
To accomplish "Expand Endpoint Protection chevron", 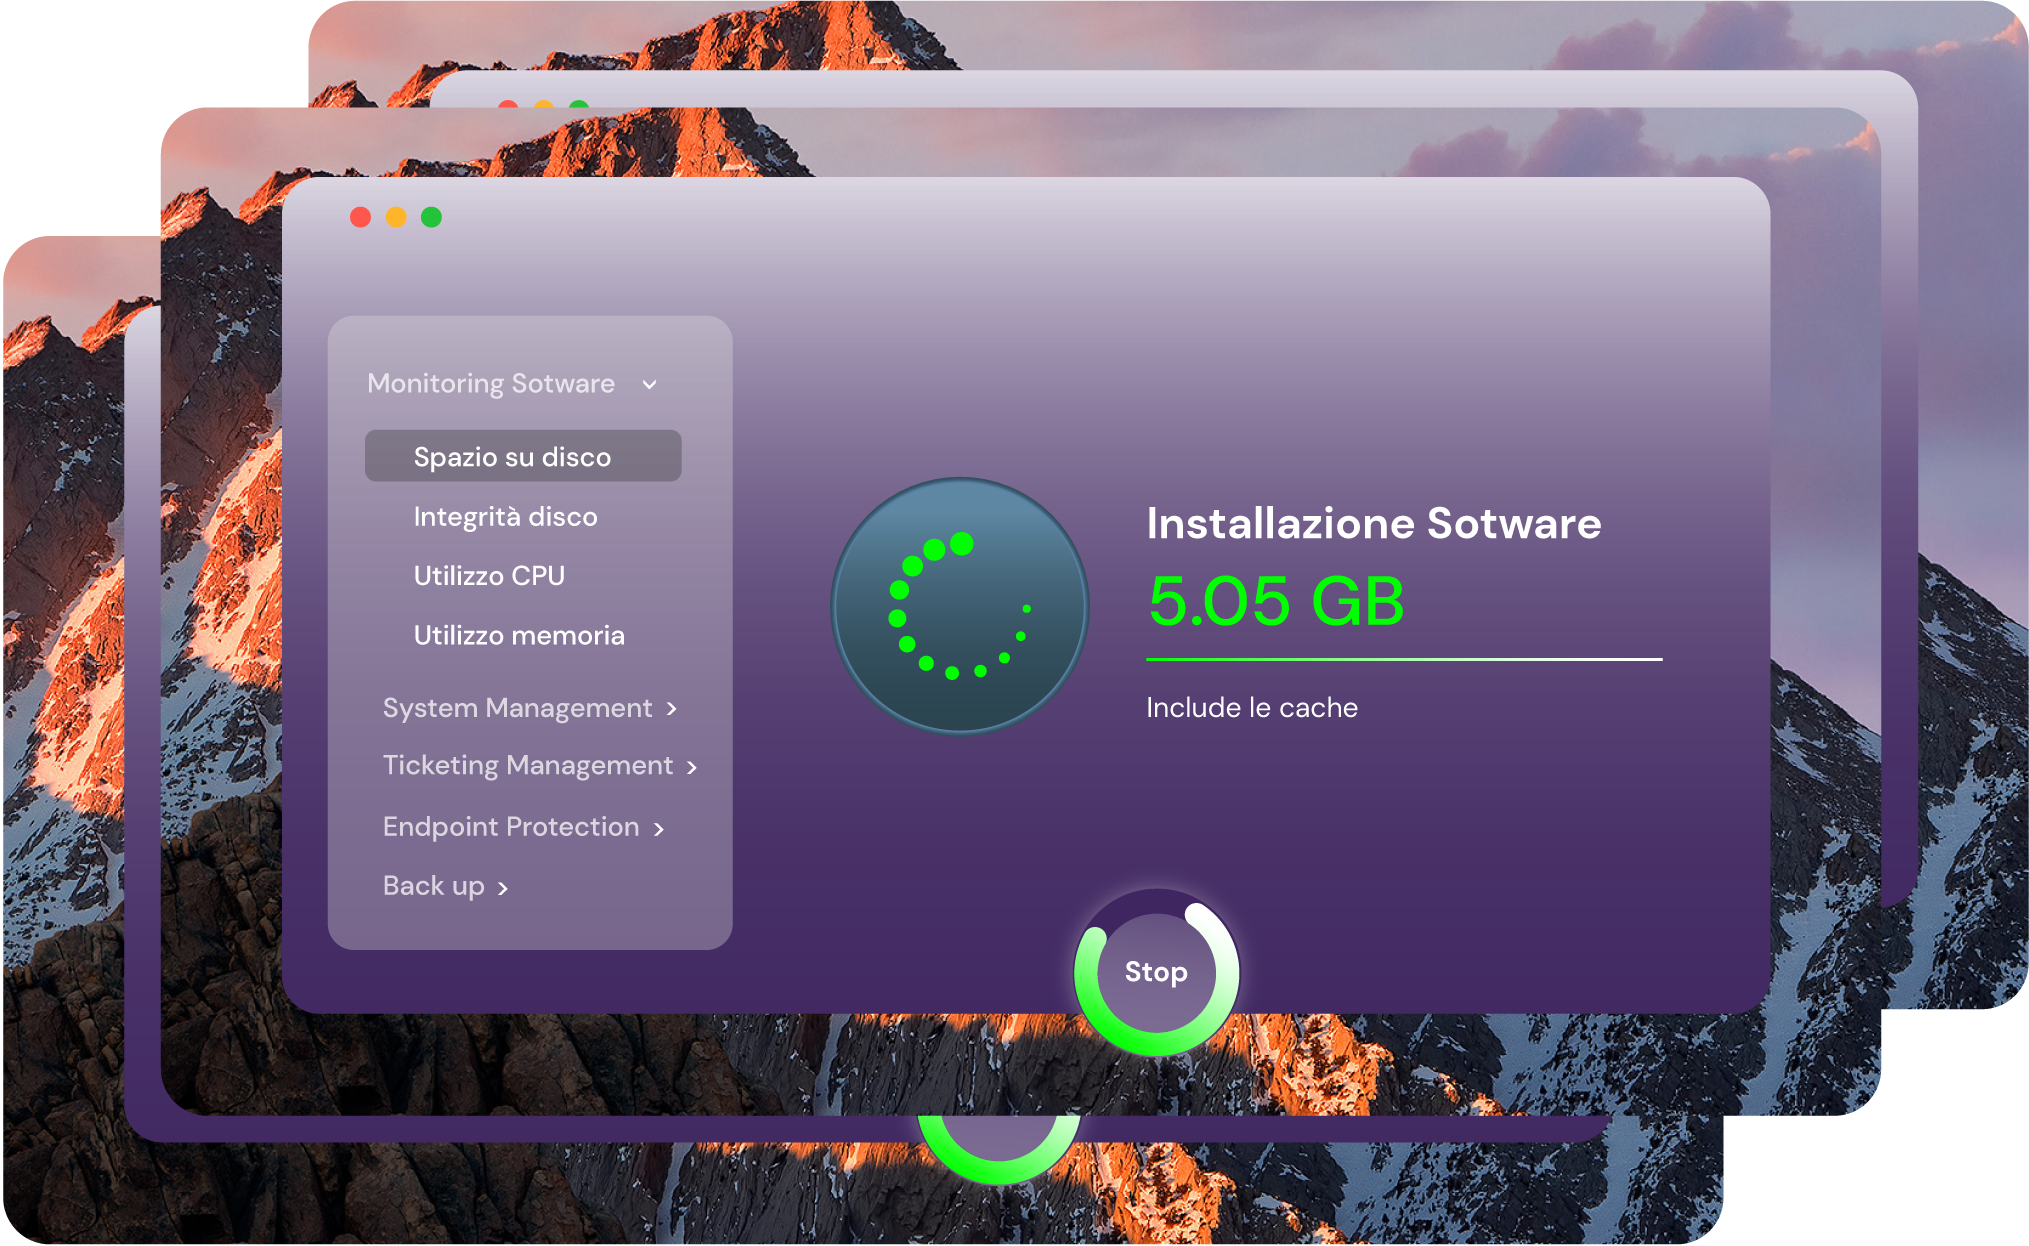I will [x=659, y=829].
